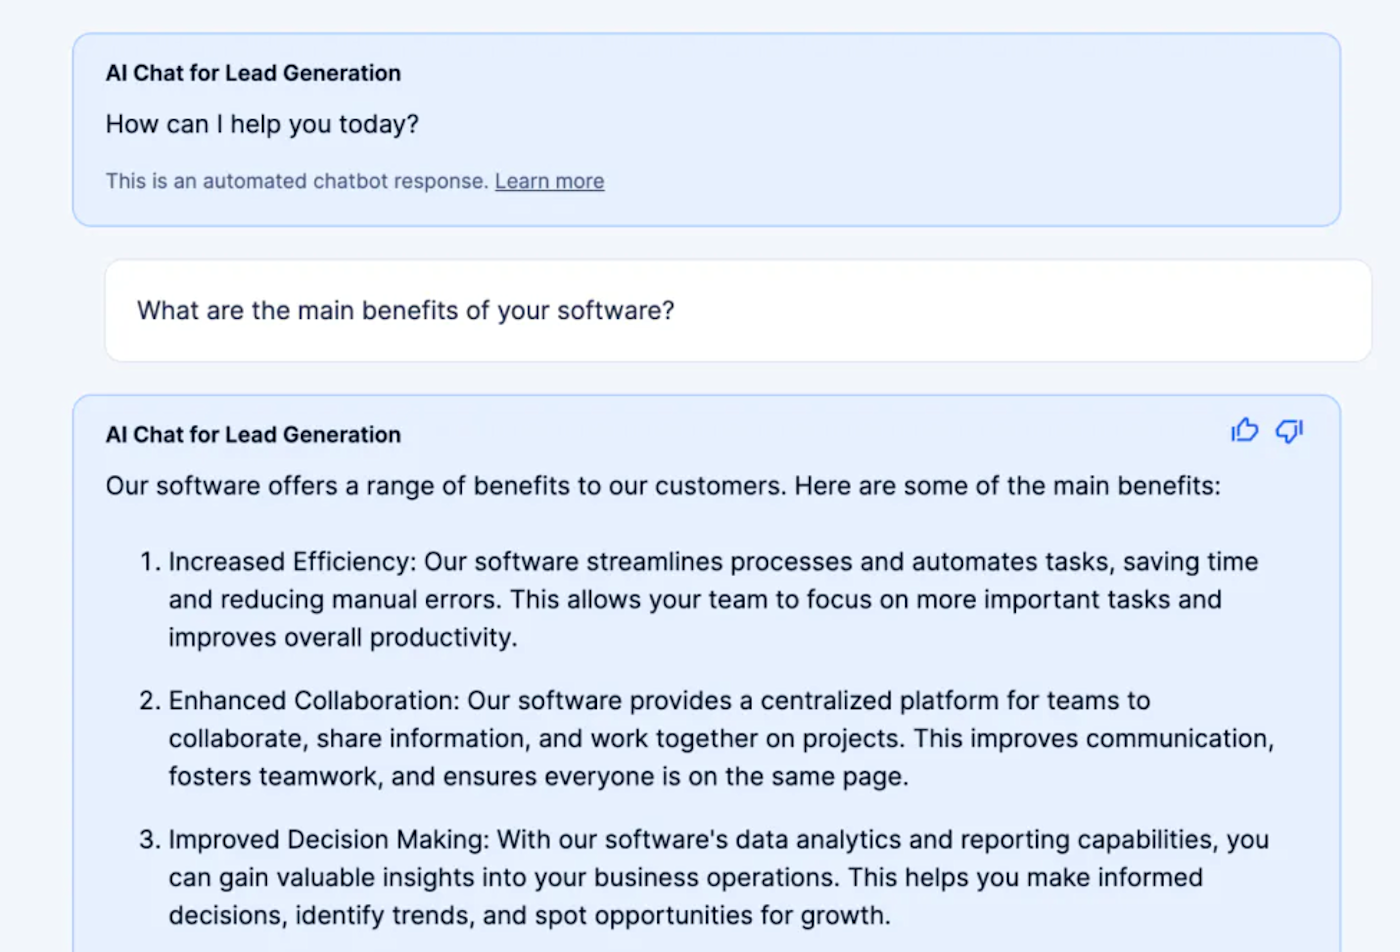Click the thumbs up feedback icon
1400x952 pixels.
pos(1244,431)
